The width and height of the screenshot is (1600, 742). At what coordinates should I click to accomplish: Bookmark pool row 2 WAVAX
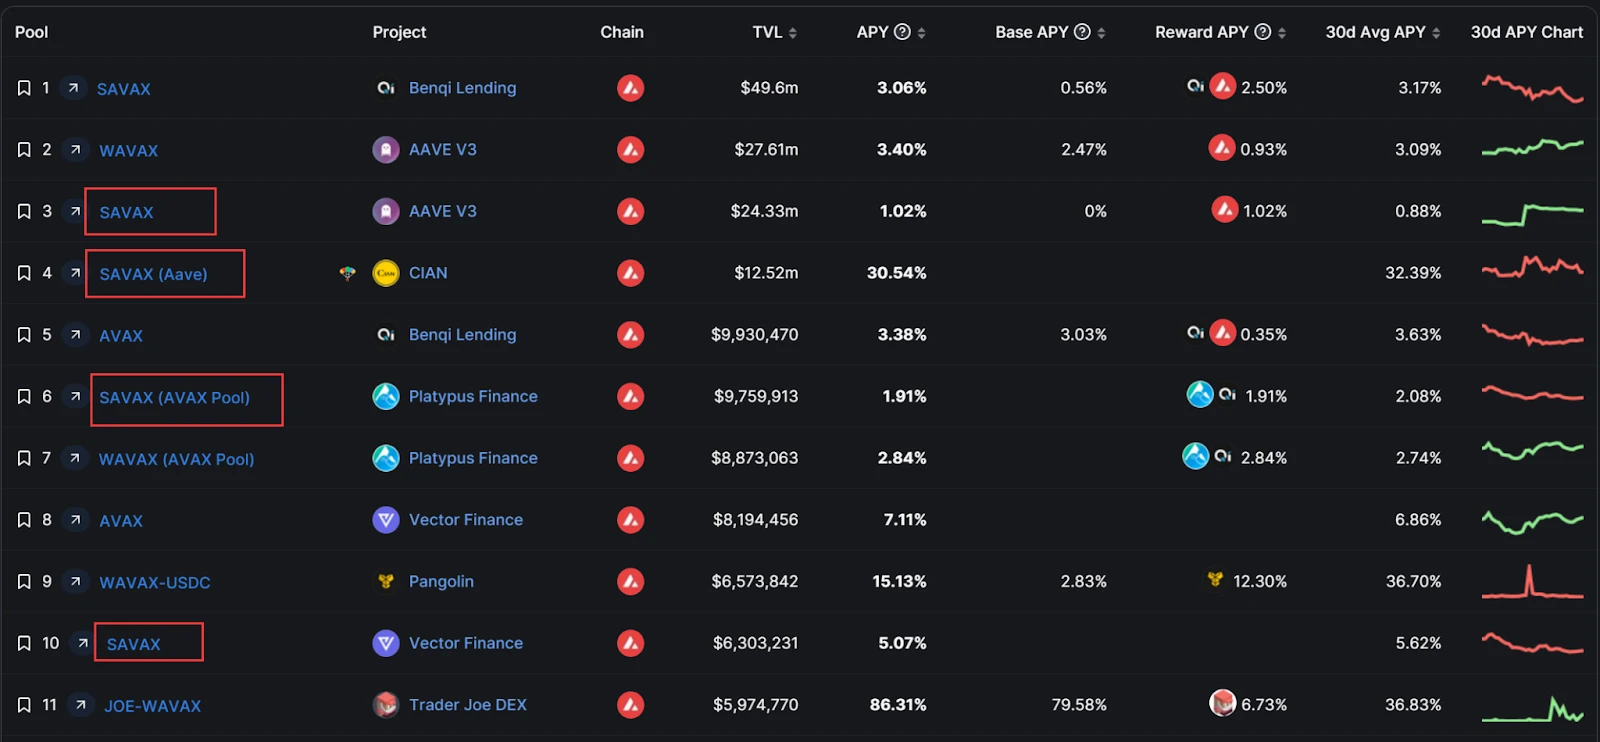(x=24, y=150)
